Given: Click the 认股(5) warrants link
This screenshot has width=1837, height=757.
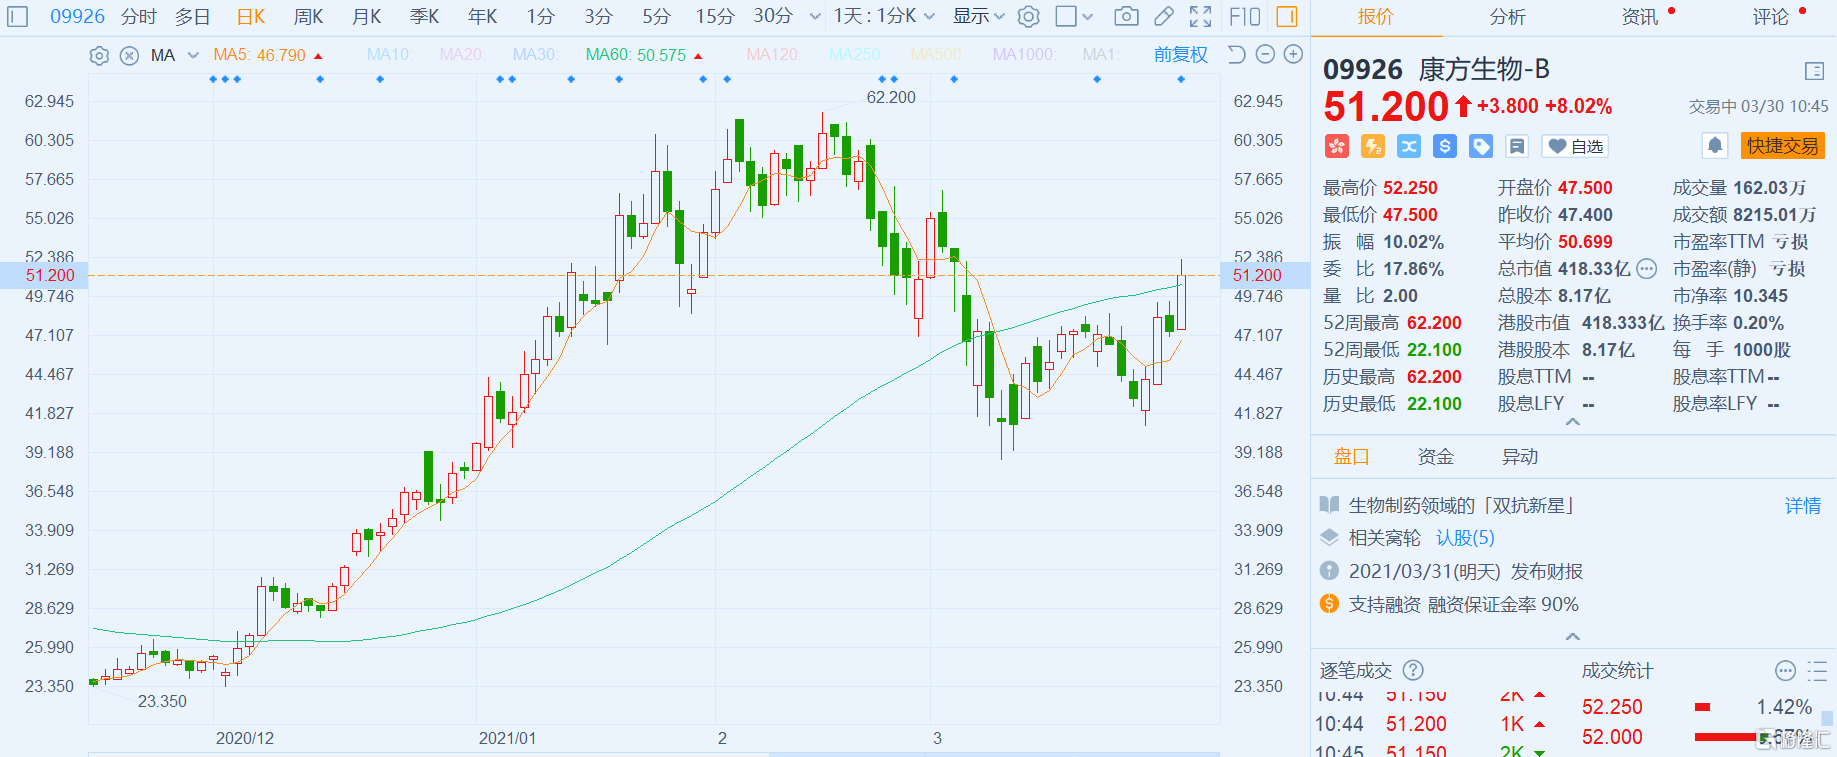Looking at the screenshot, I should [x=1465, y=538].
